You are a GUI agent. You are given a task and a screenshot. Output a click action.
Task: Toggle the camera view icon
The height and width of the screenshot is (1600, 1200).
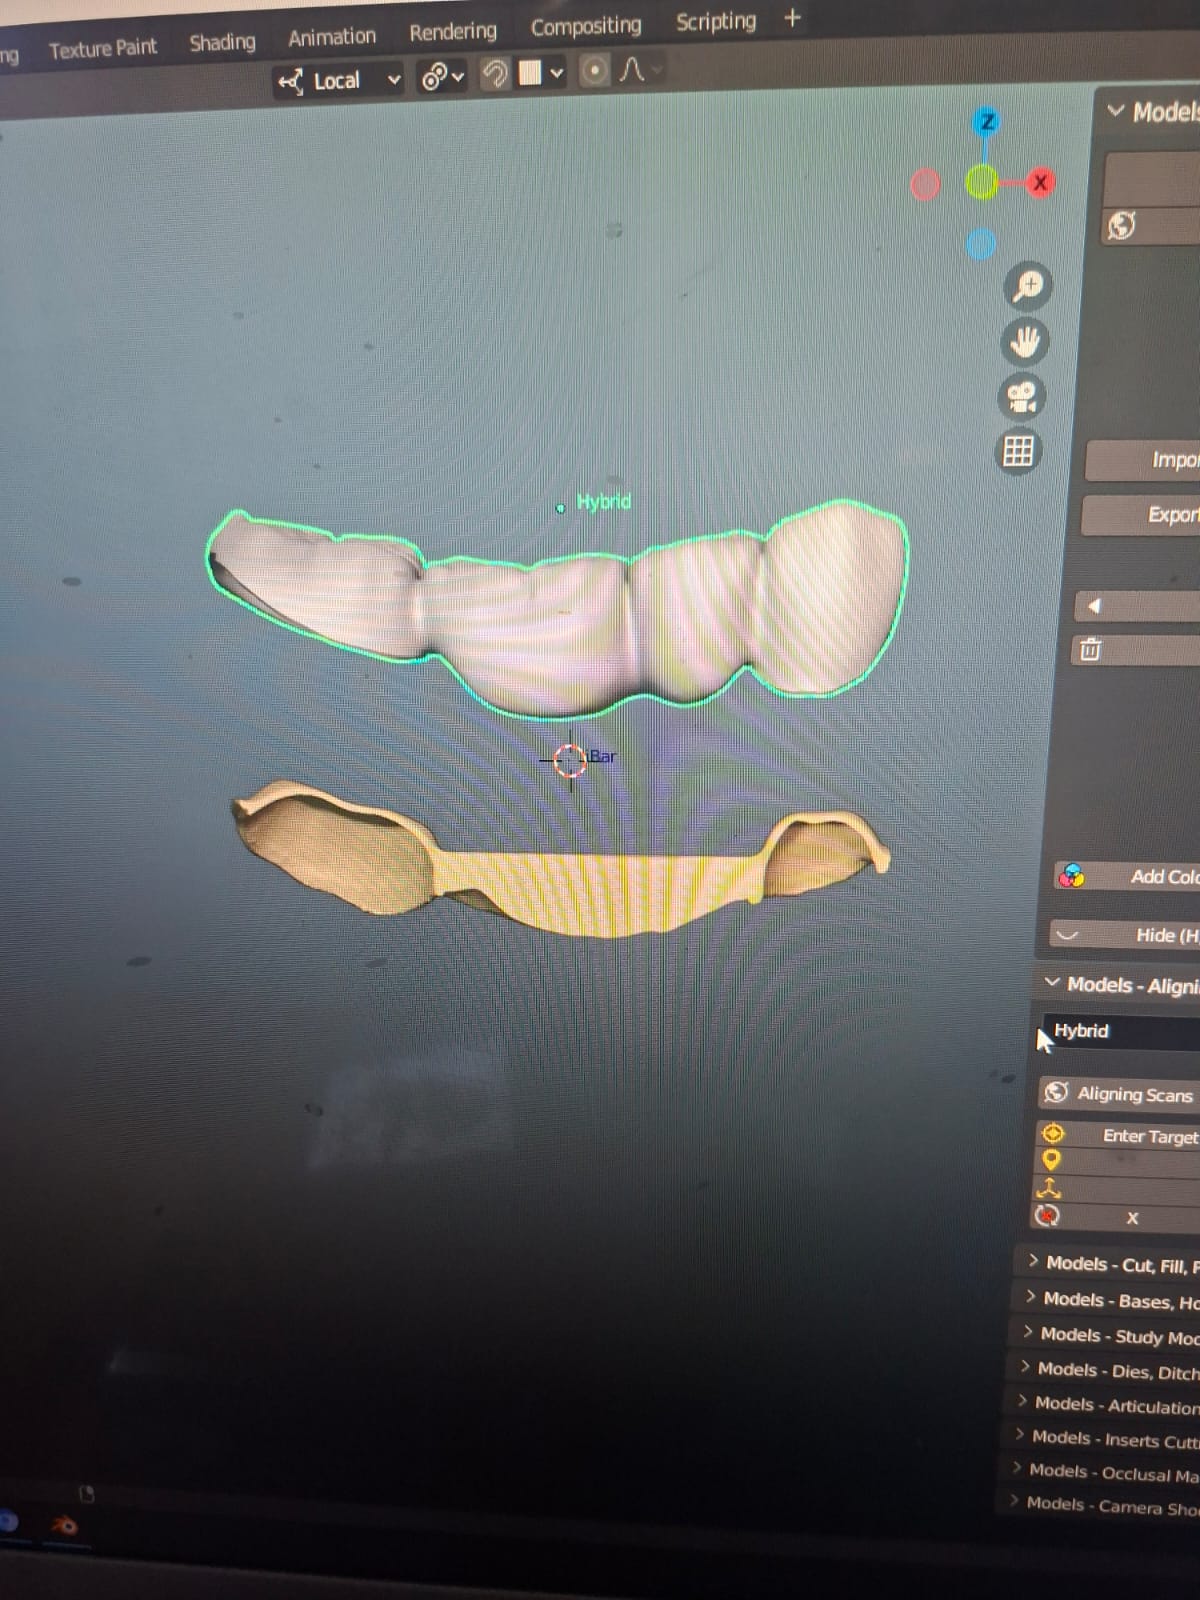pyautogui.click(x=1021, y=397)
